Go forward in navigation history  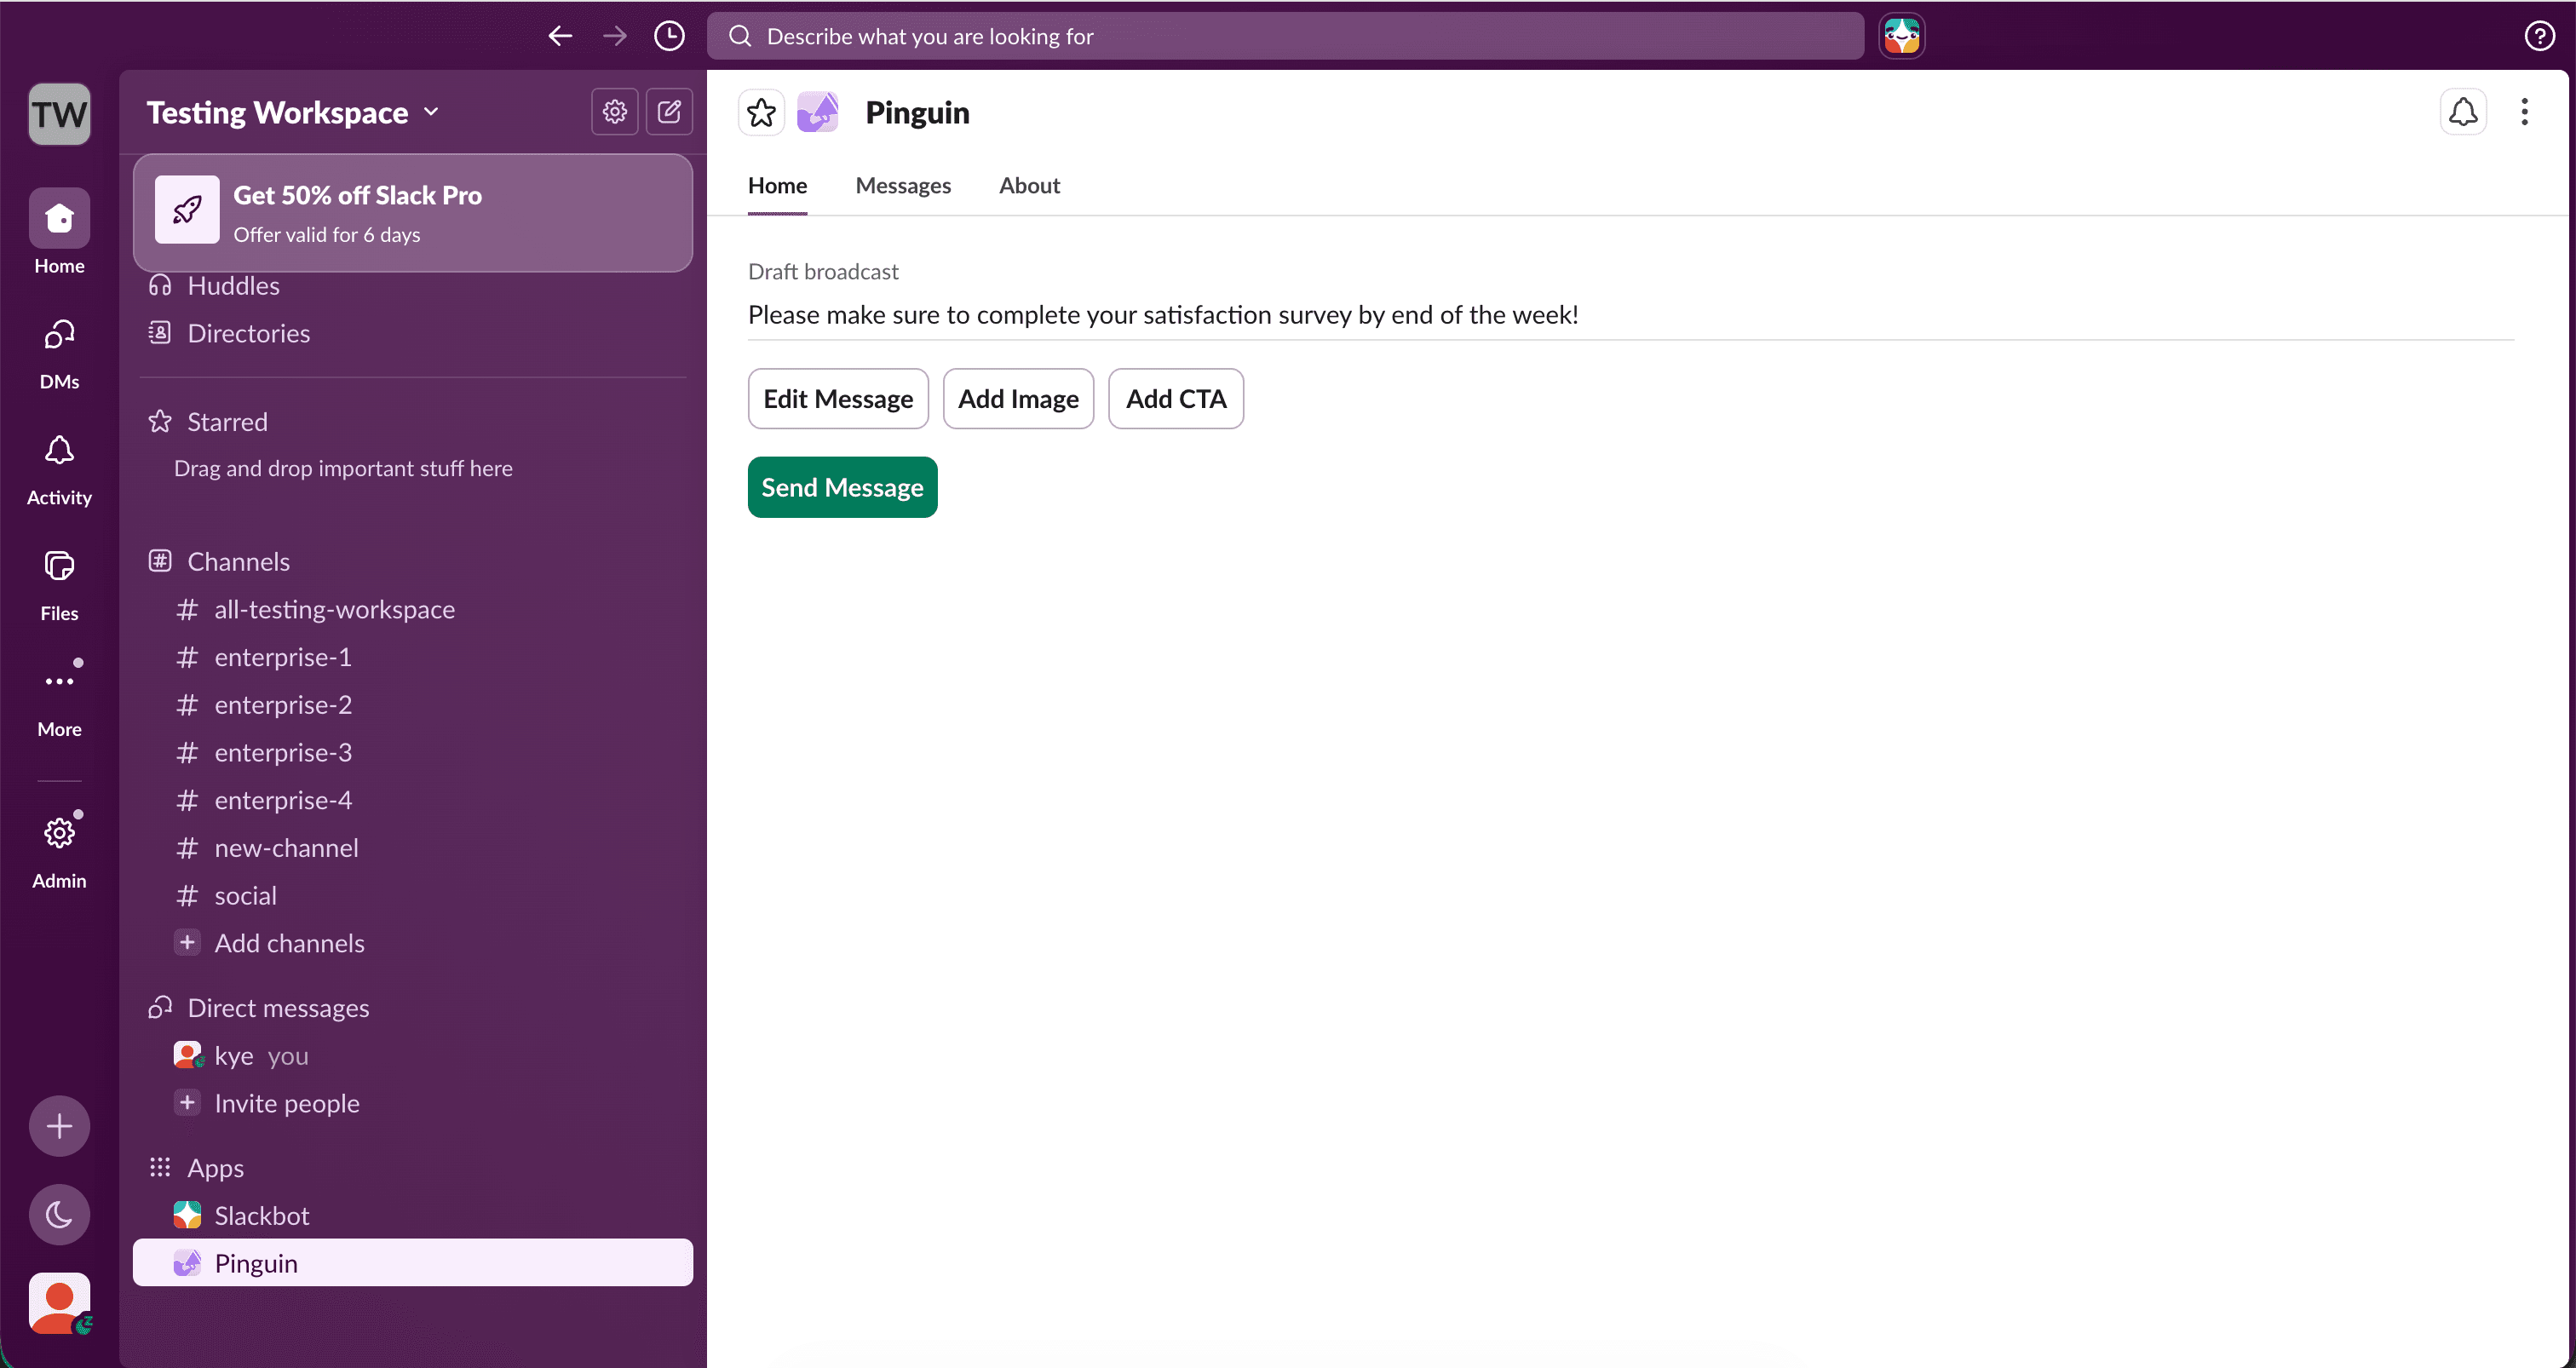615,36
